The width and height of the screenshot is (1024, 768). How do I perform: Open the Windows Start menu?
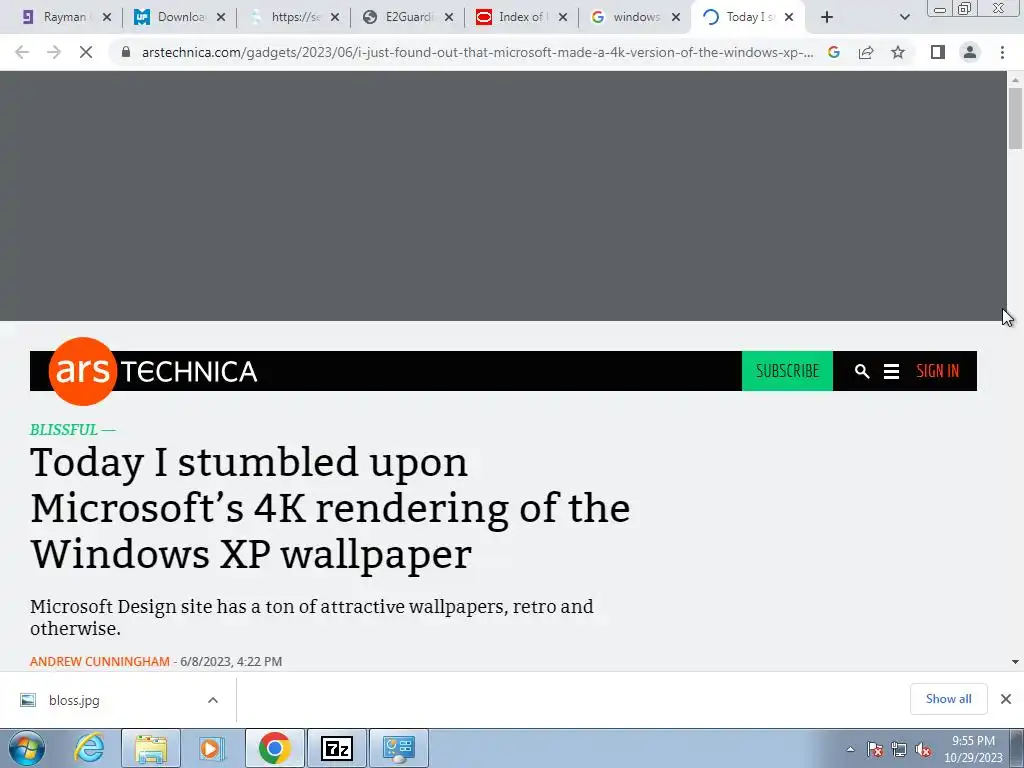point(27,748)
